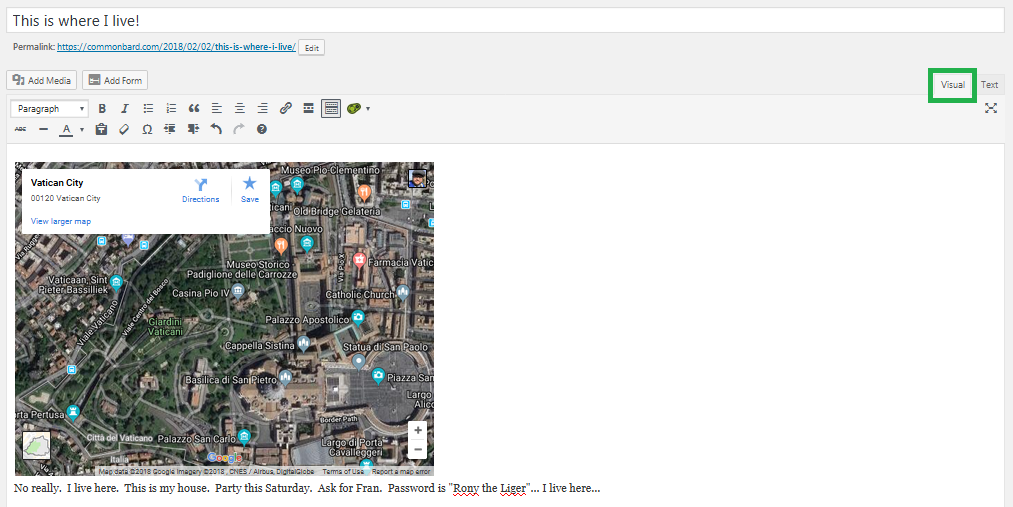
Task: Zoom in on the map
Action: point(418,430)
